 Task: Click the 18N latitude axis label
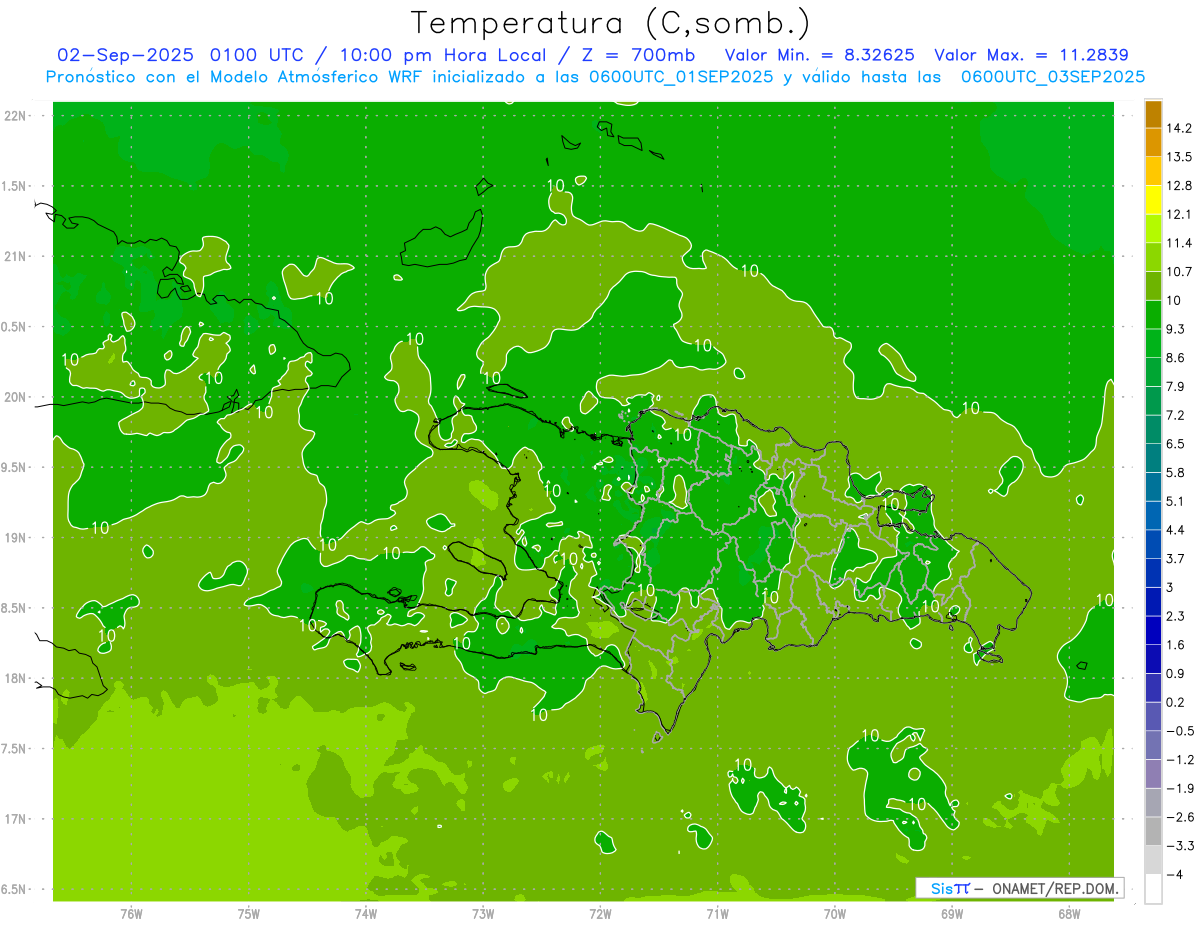14,679
